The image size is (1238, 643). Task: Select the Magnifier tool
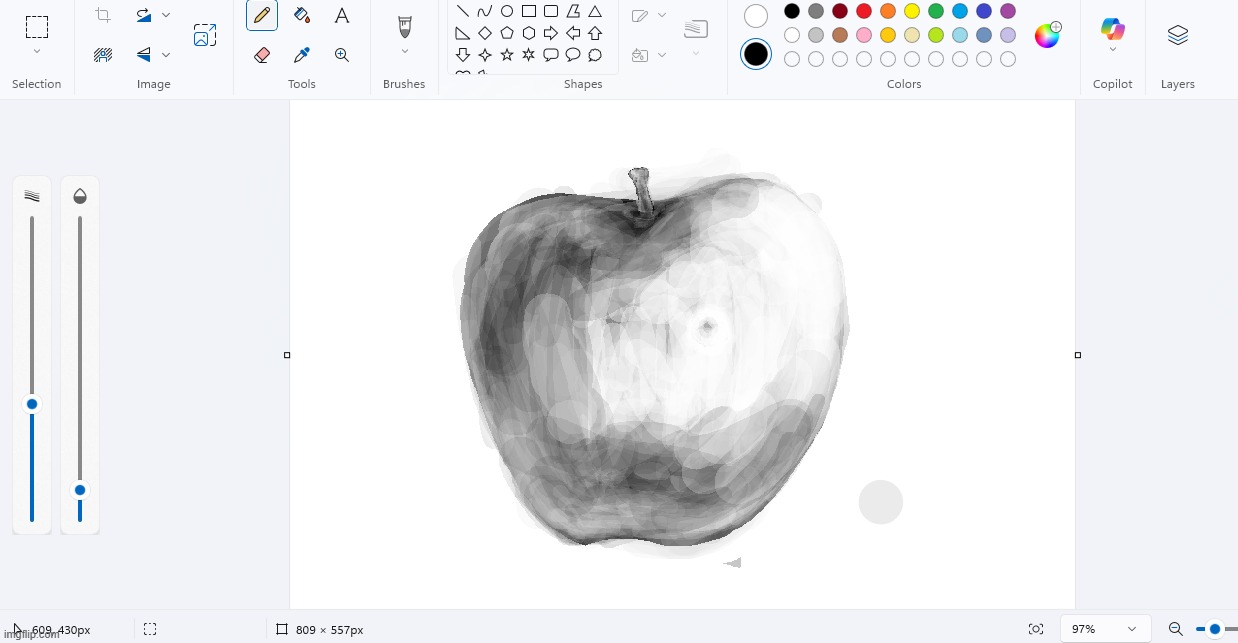342,55
